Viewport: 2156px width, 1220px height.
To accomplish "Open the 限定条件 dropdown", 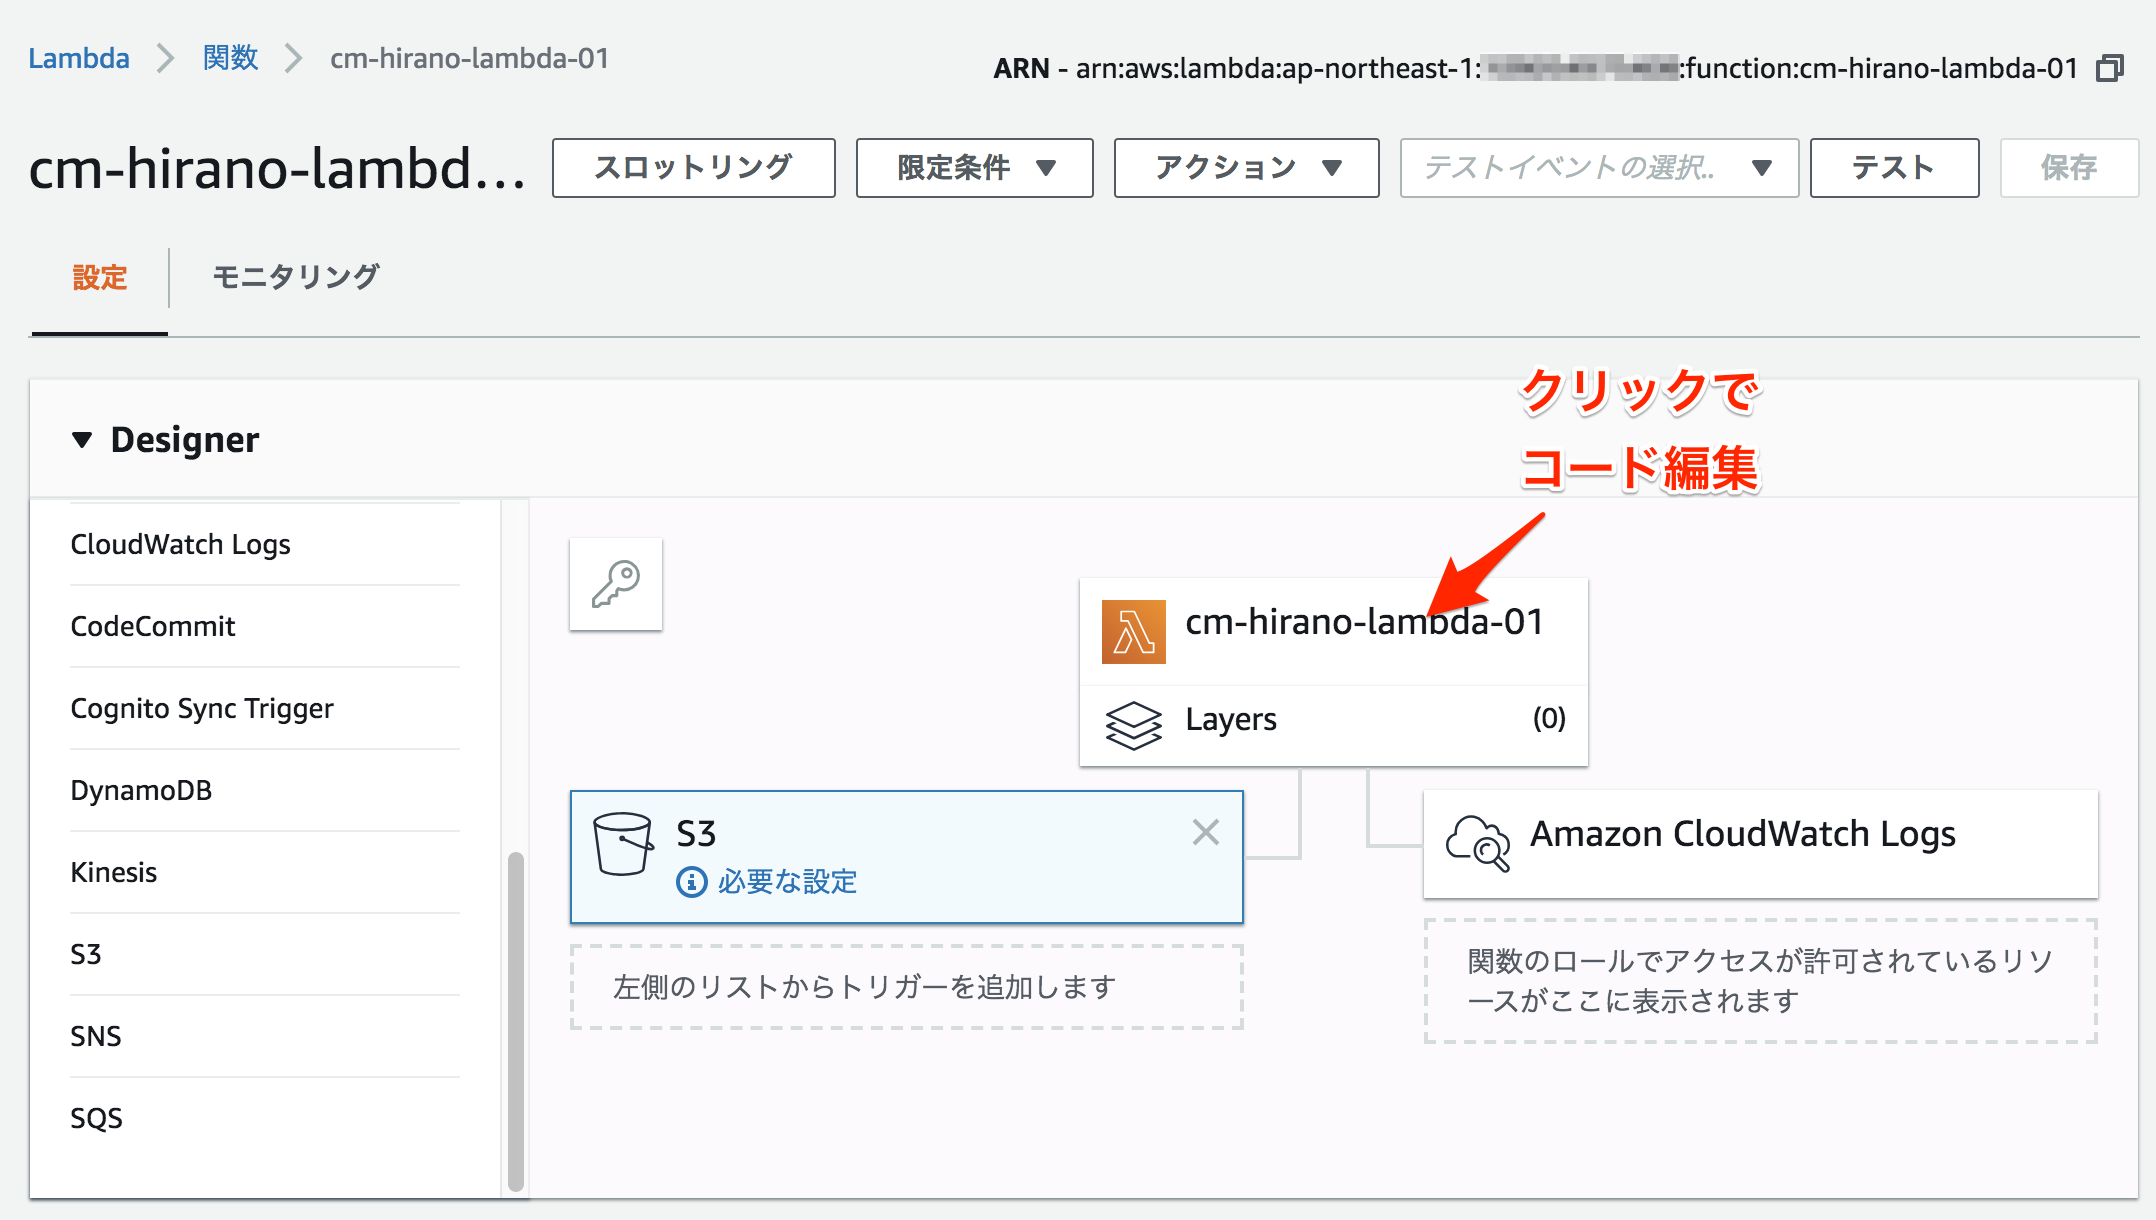I will click(x=975, y=168).
